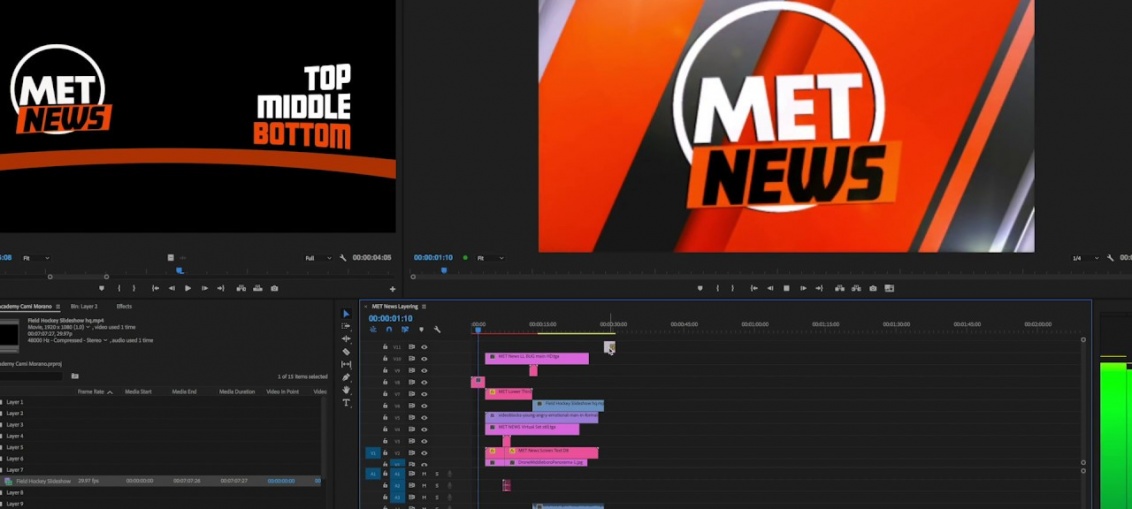Open comparison view in Program Monitor

889,288
